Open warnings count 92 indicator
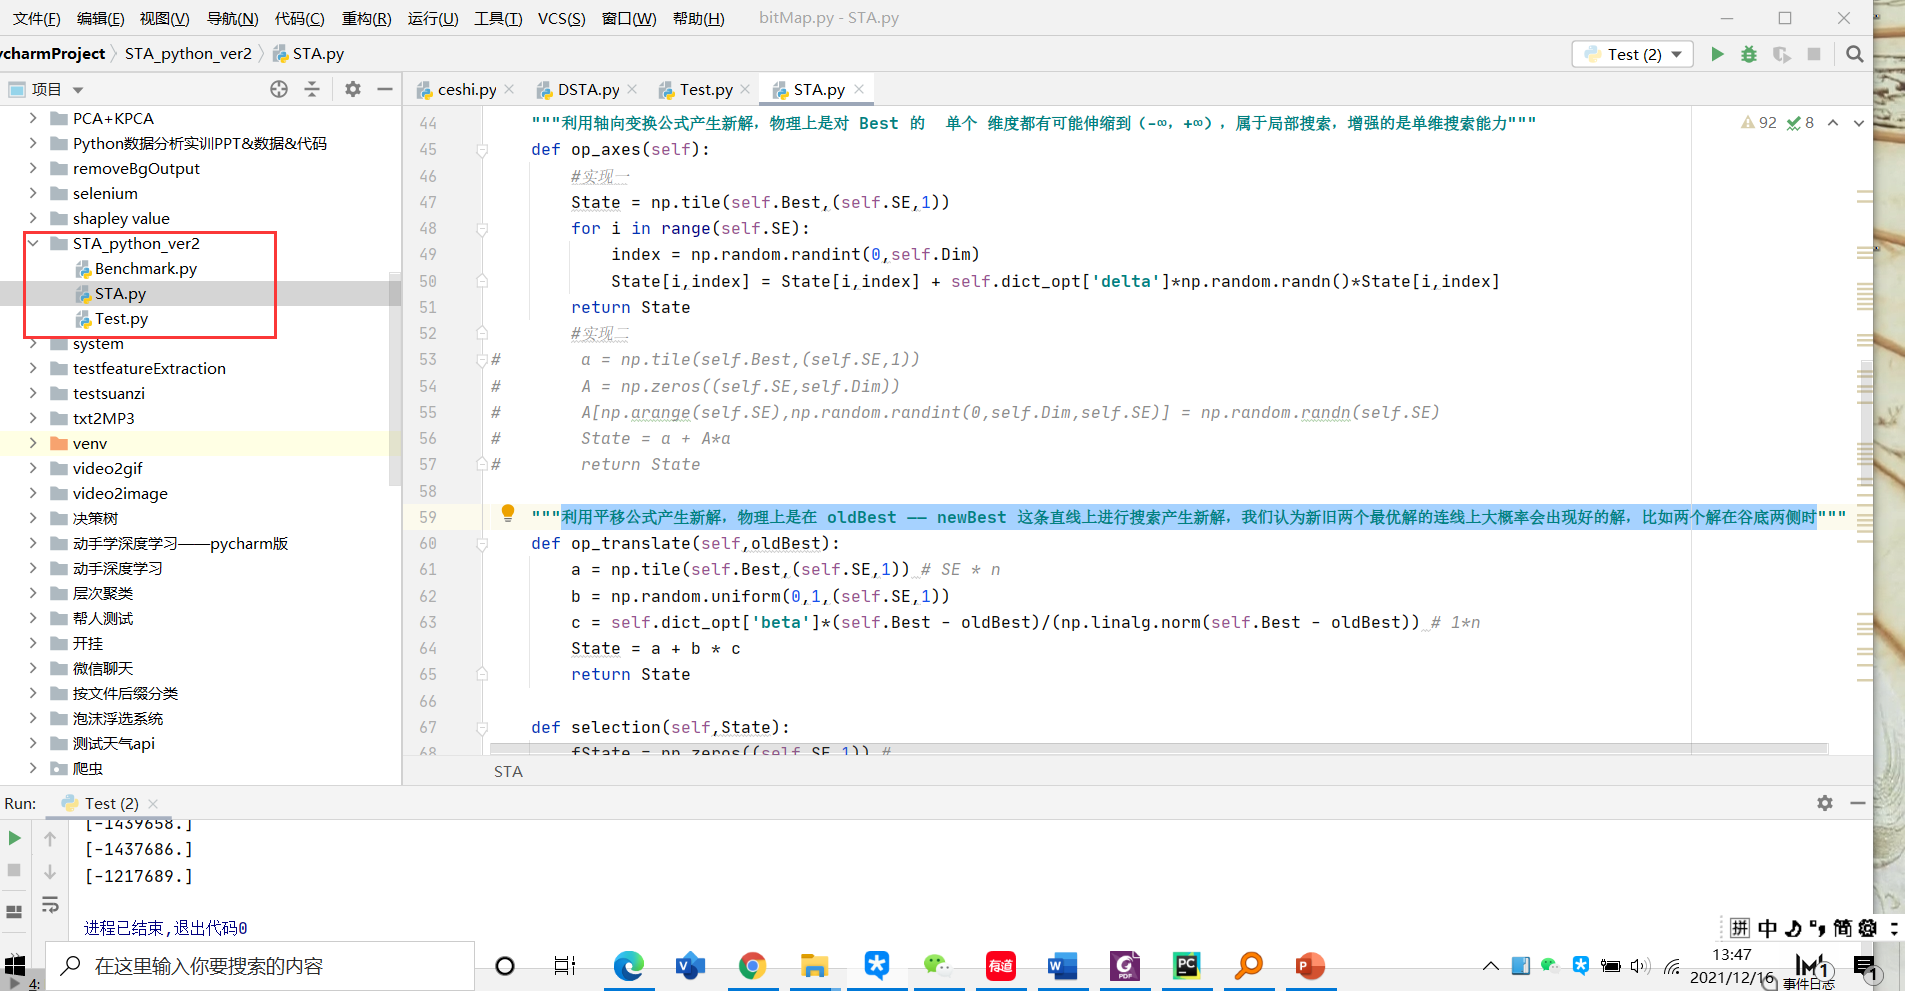The image size is (1905, 991). 1759,123
